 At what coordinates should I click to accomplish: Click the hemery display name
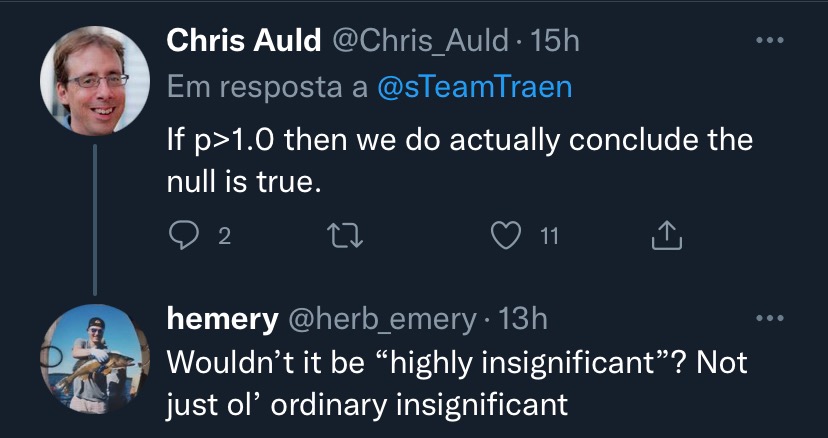tap(222, 319)
